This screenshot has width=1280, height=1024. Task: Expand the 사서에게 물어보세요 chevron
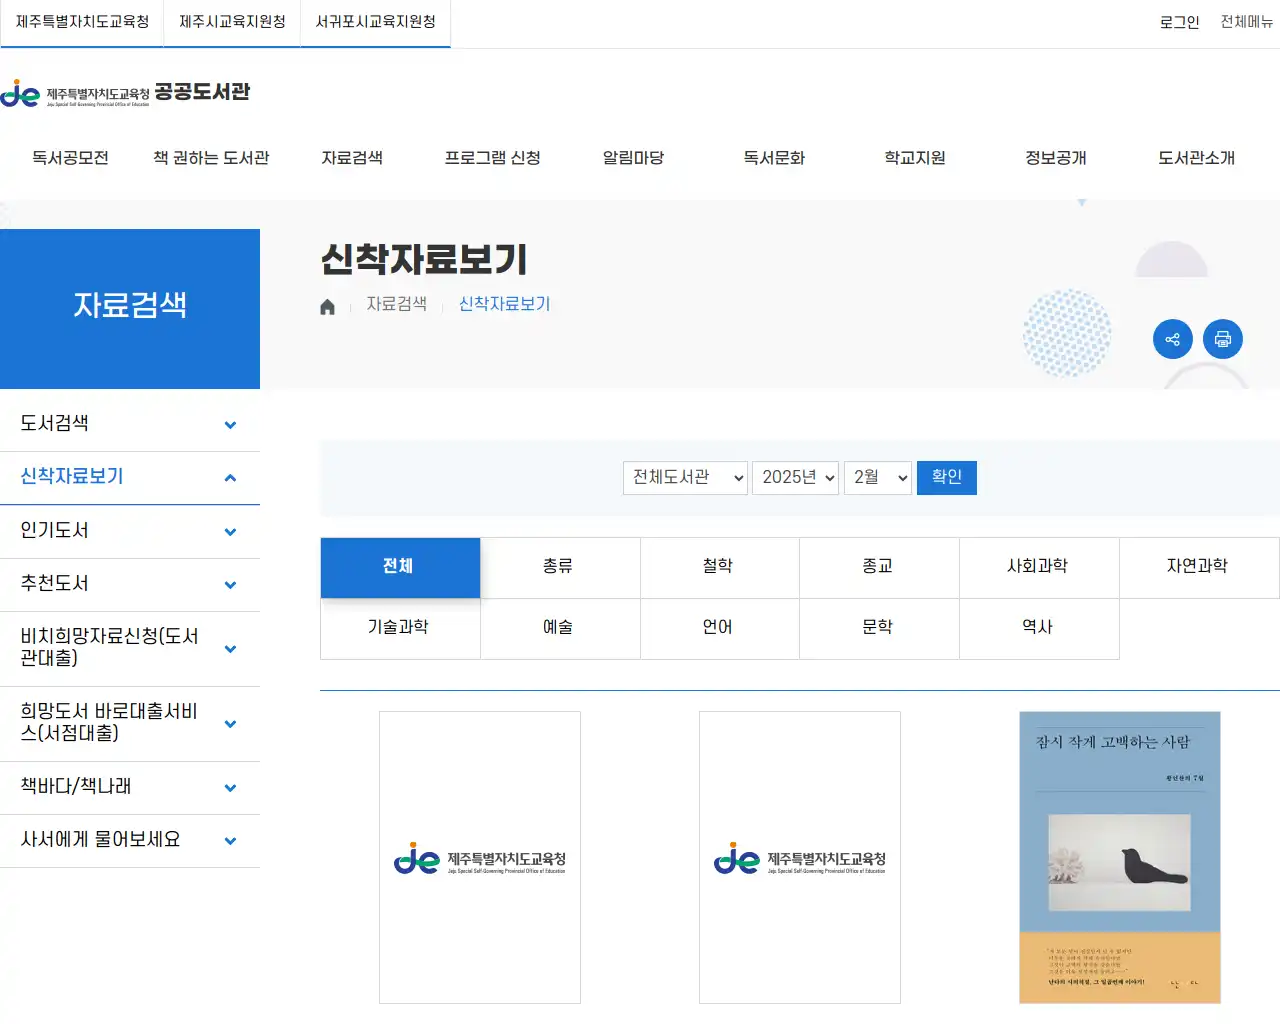(x=230, y=841)
